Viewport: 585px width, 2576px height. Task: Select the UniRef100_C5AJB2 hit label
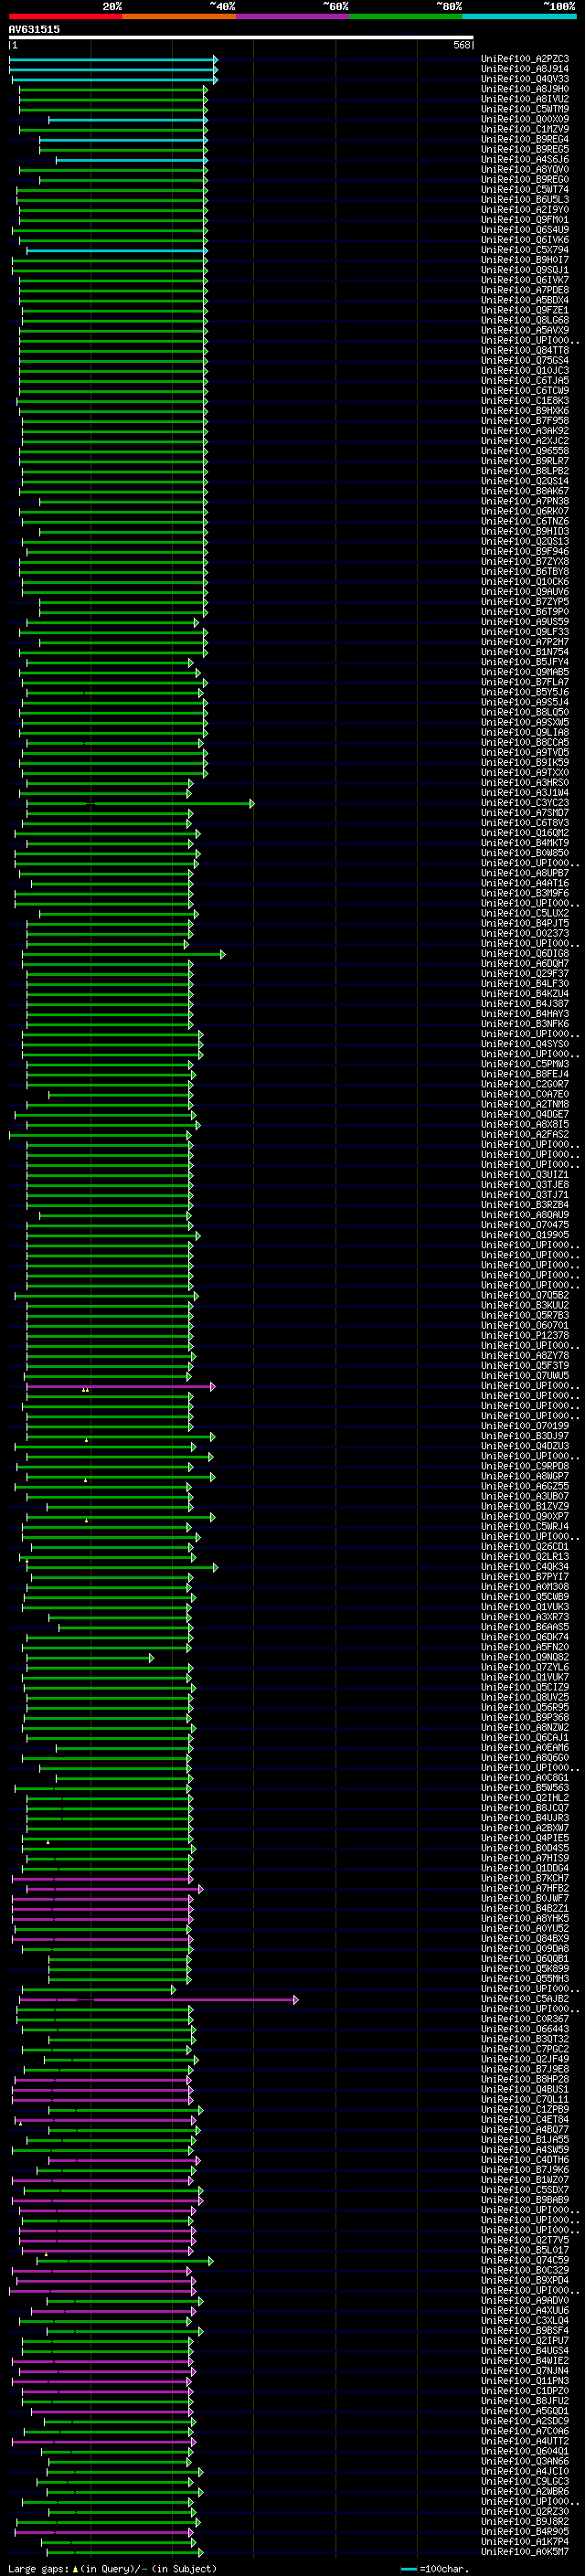tap(525, 1999)
